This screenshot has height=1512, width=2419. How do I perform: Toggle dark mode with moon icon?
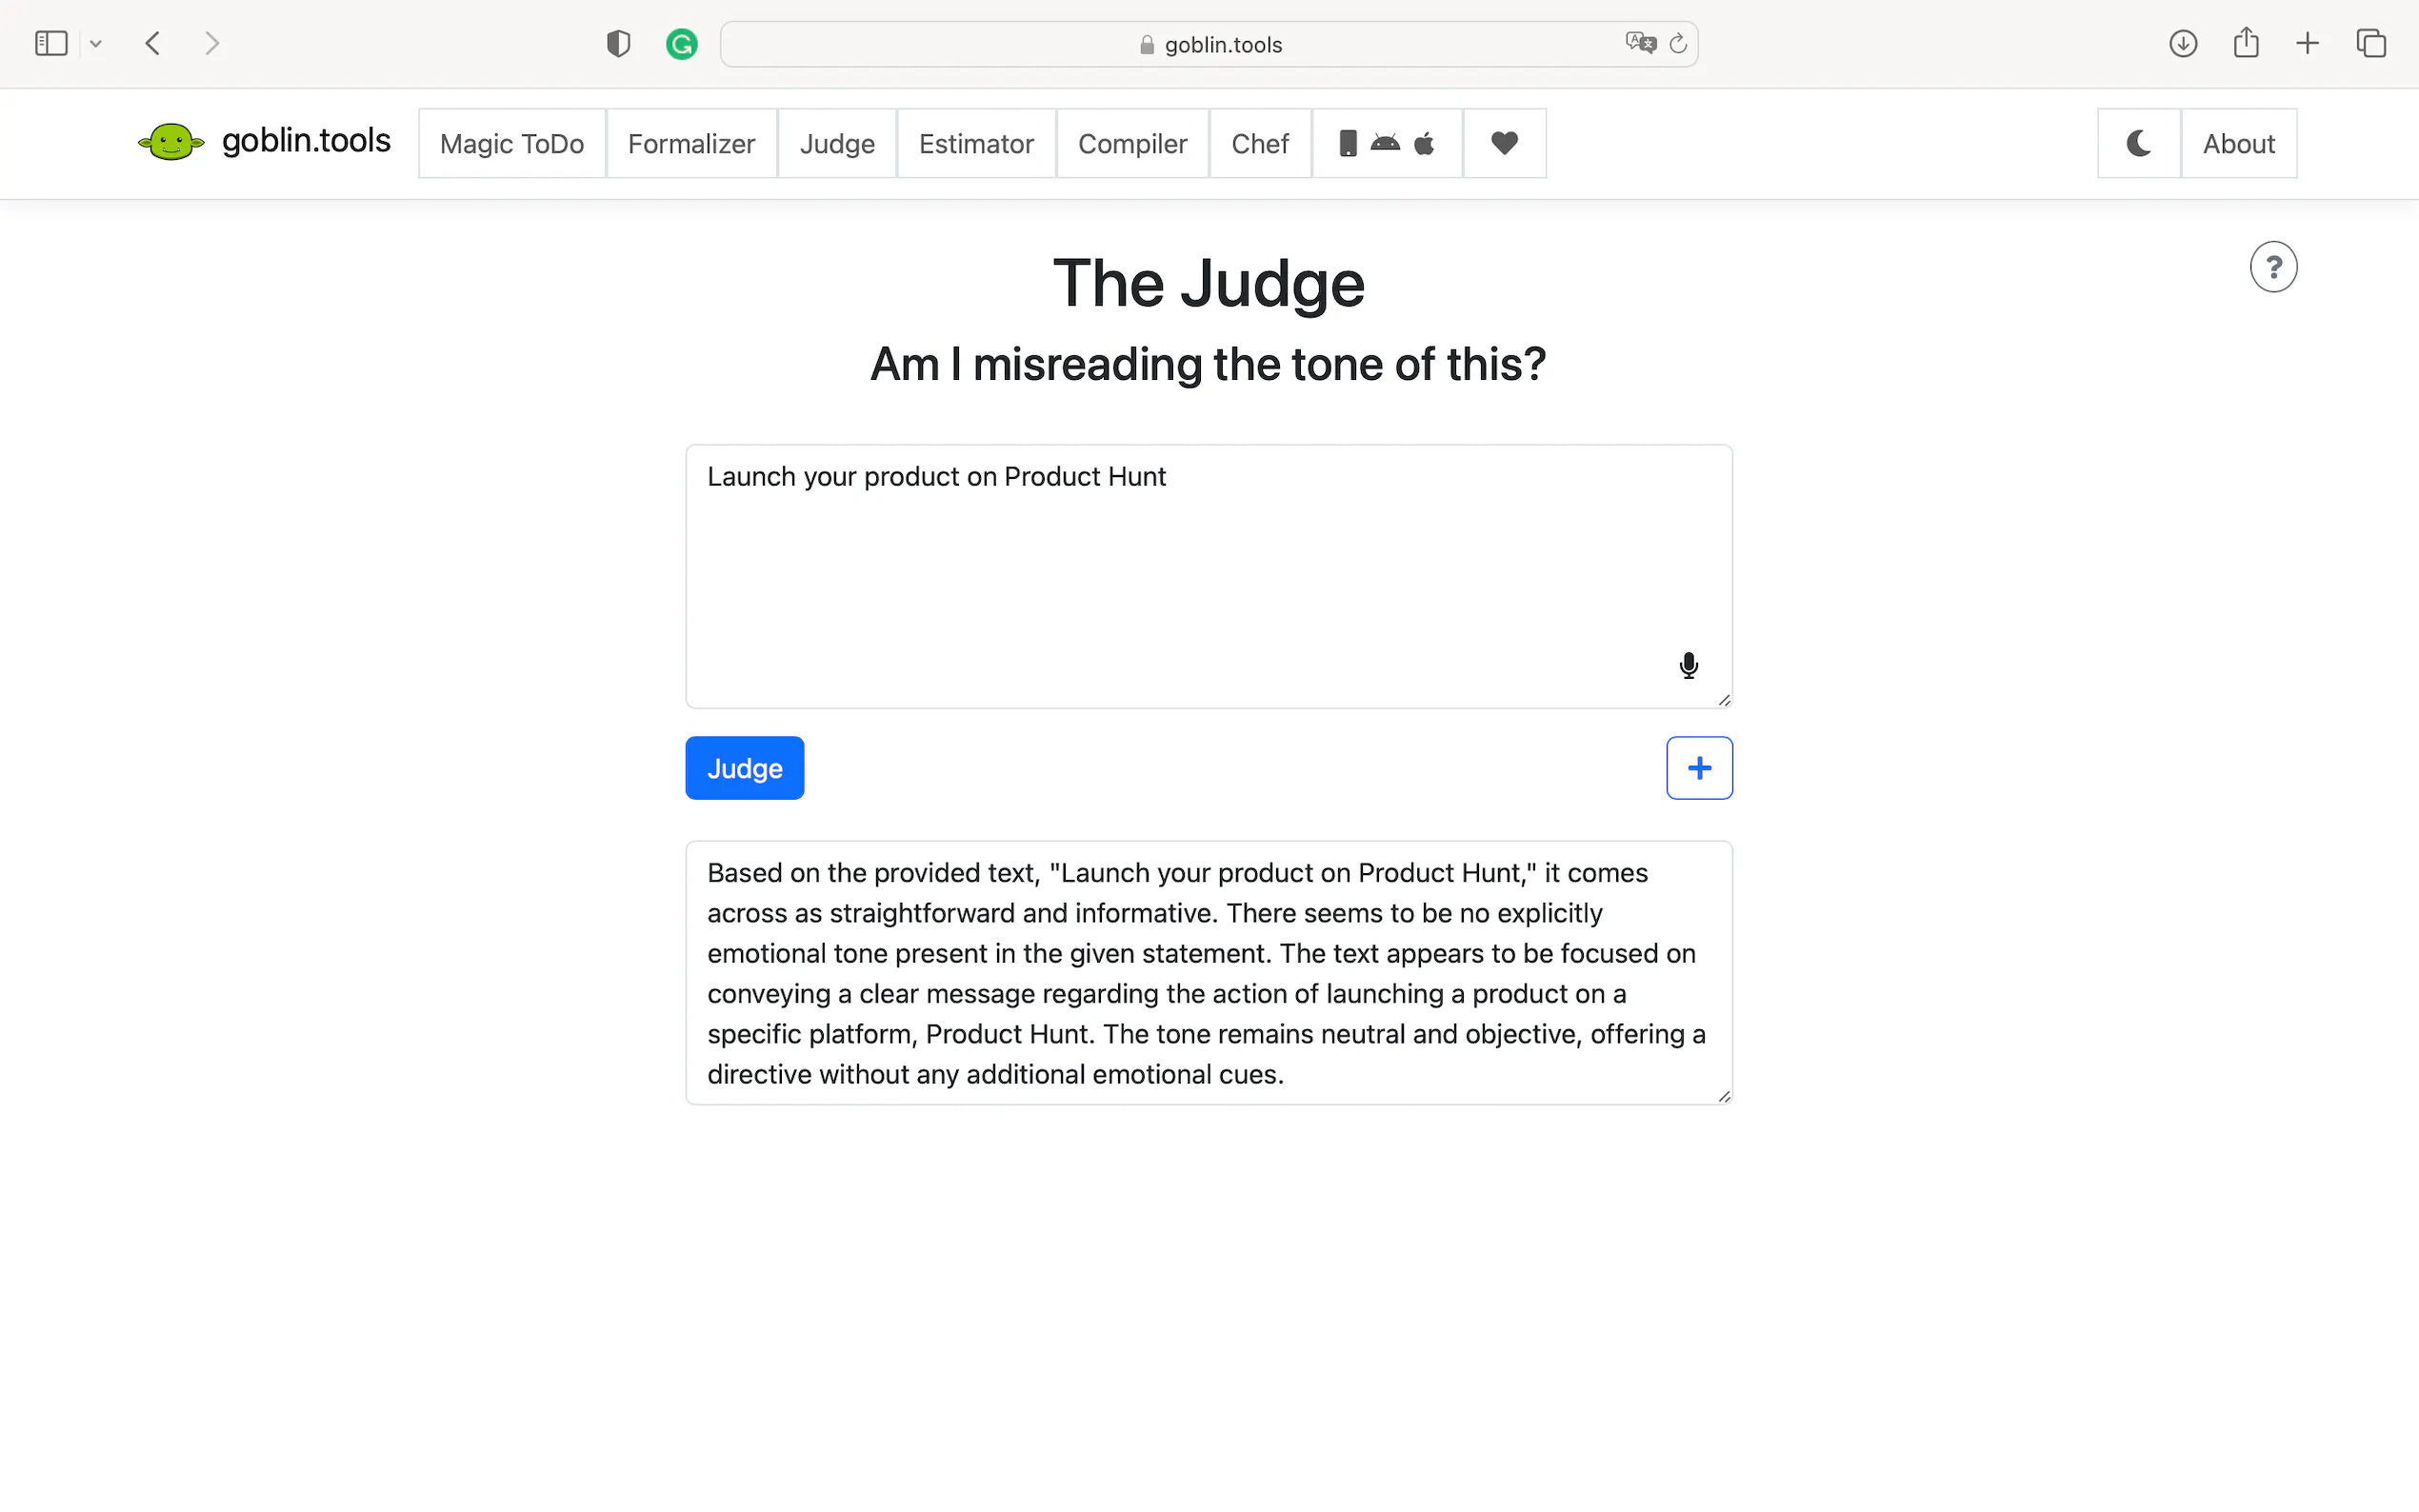pyautogui.click(x=2138, y=143)
